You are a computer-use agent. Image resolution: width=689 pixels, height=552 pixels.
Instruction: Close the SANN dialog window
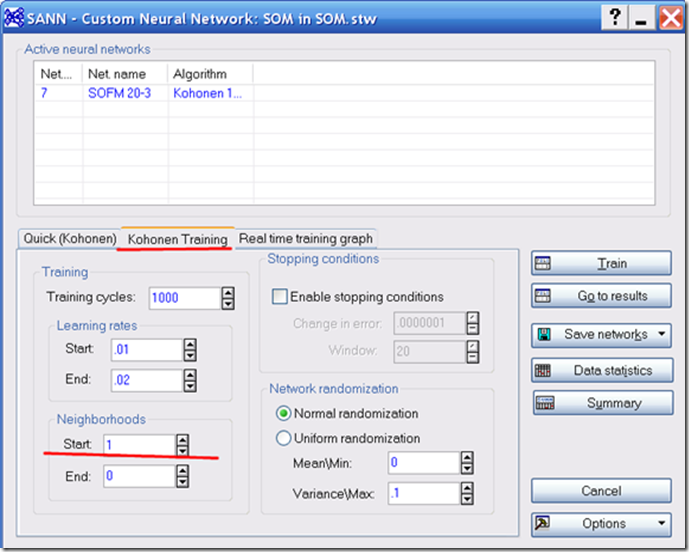671,18
